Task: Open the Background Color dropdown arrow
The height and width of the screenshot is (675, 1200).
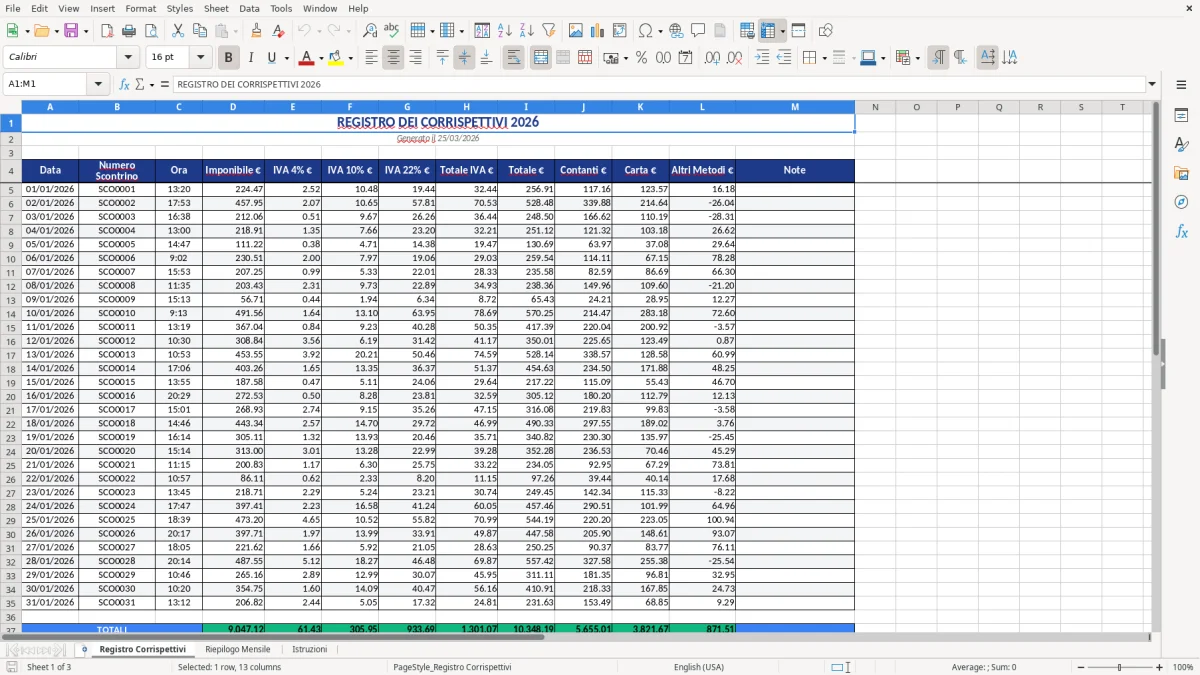Action: click(350, 58)
